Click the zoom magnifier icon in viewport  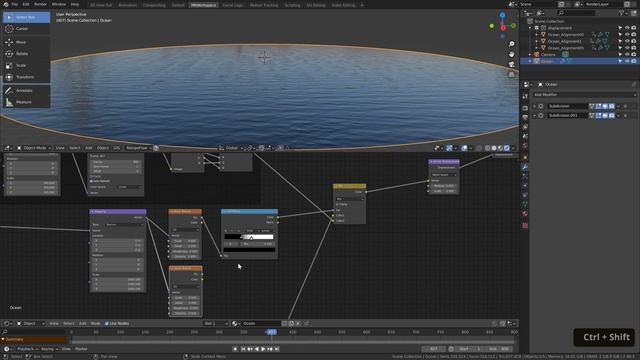coord(511,44)
